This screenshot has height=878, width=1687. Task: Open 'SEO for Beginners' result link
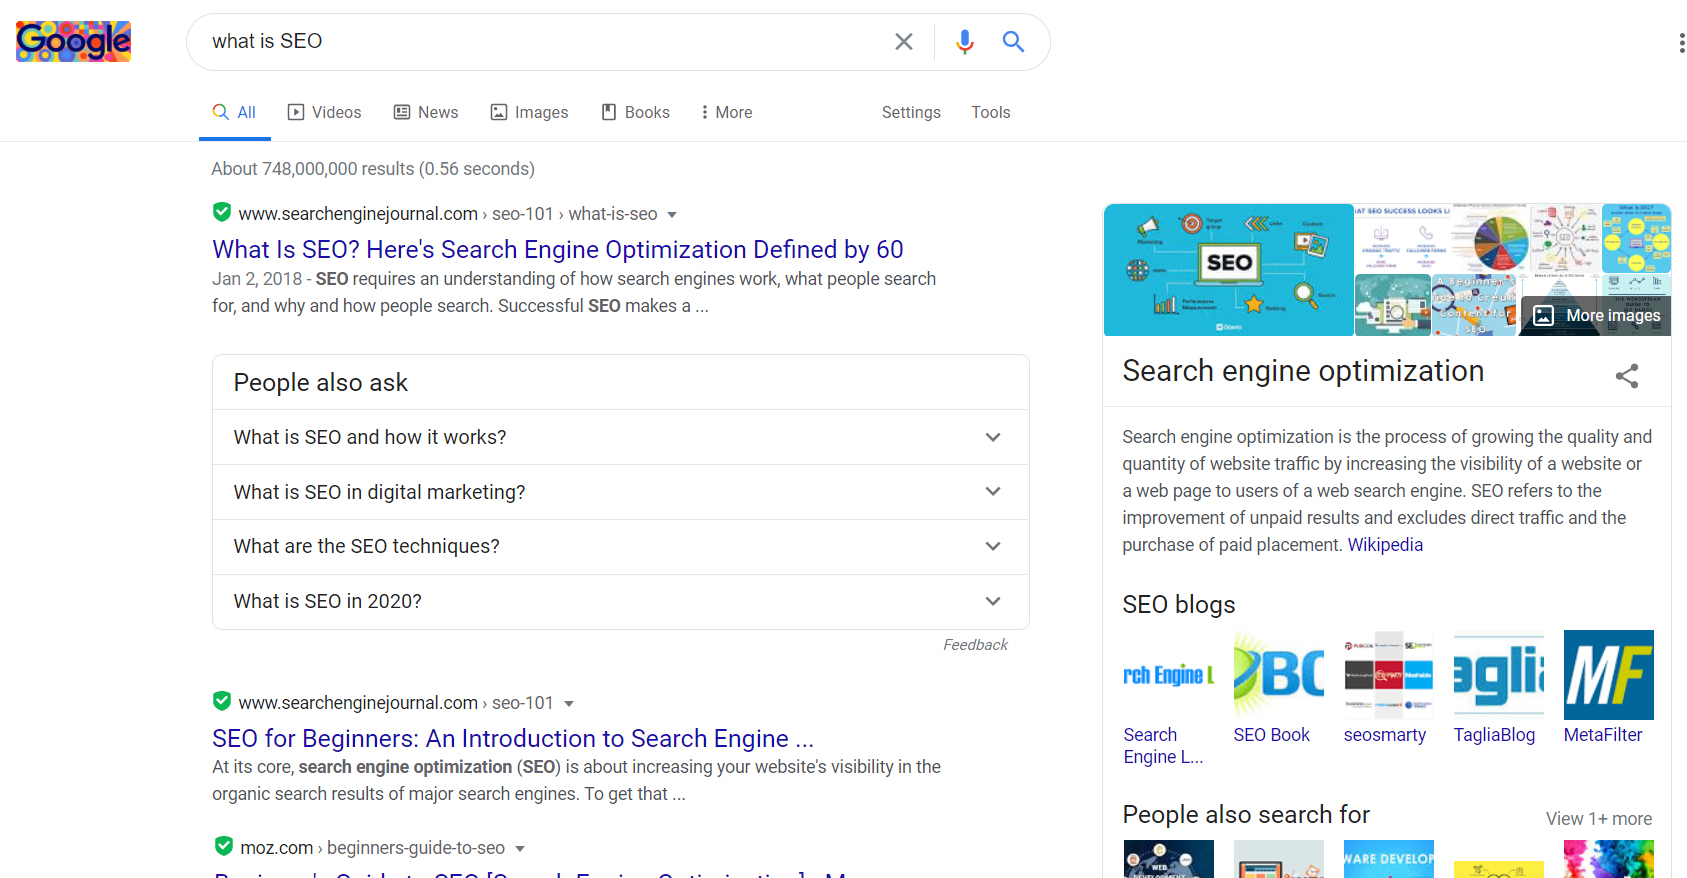pyautogui.click(x=512, y=738)
